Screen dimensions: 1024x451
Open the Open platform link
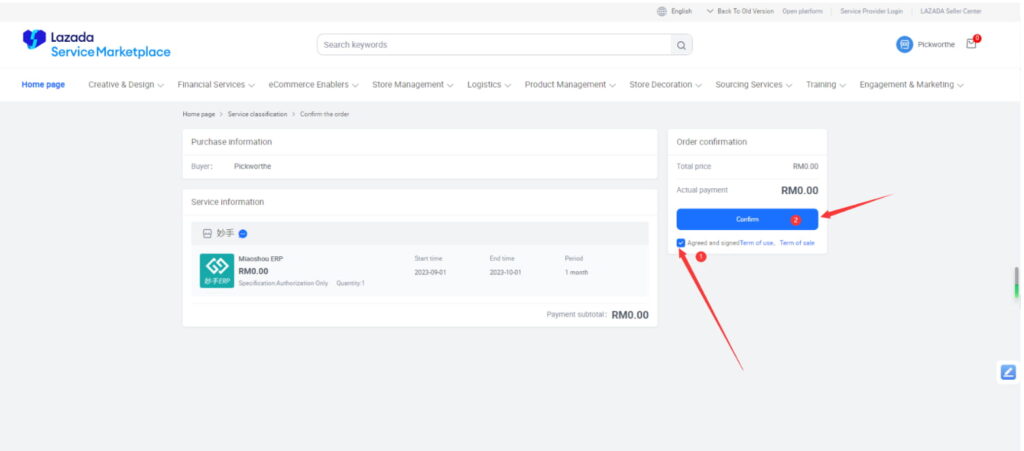click(802, 11)
